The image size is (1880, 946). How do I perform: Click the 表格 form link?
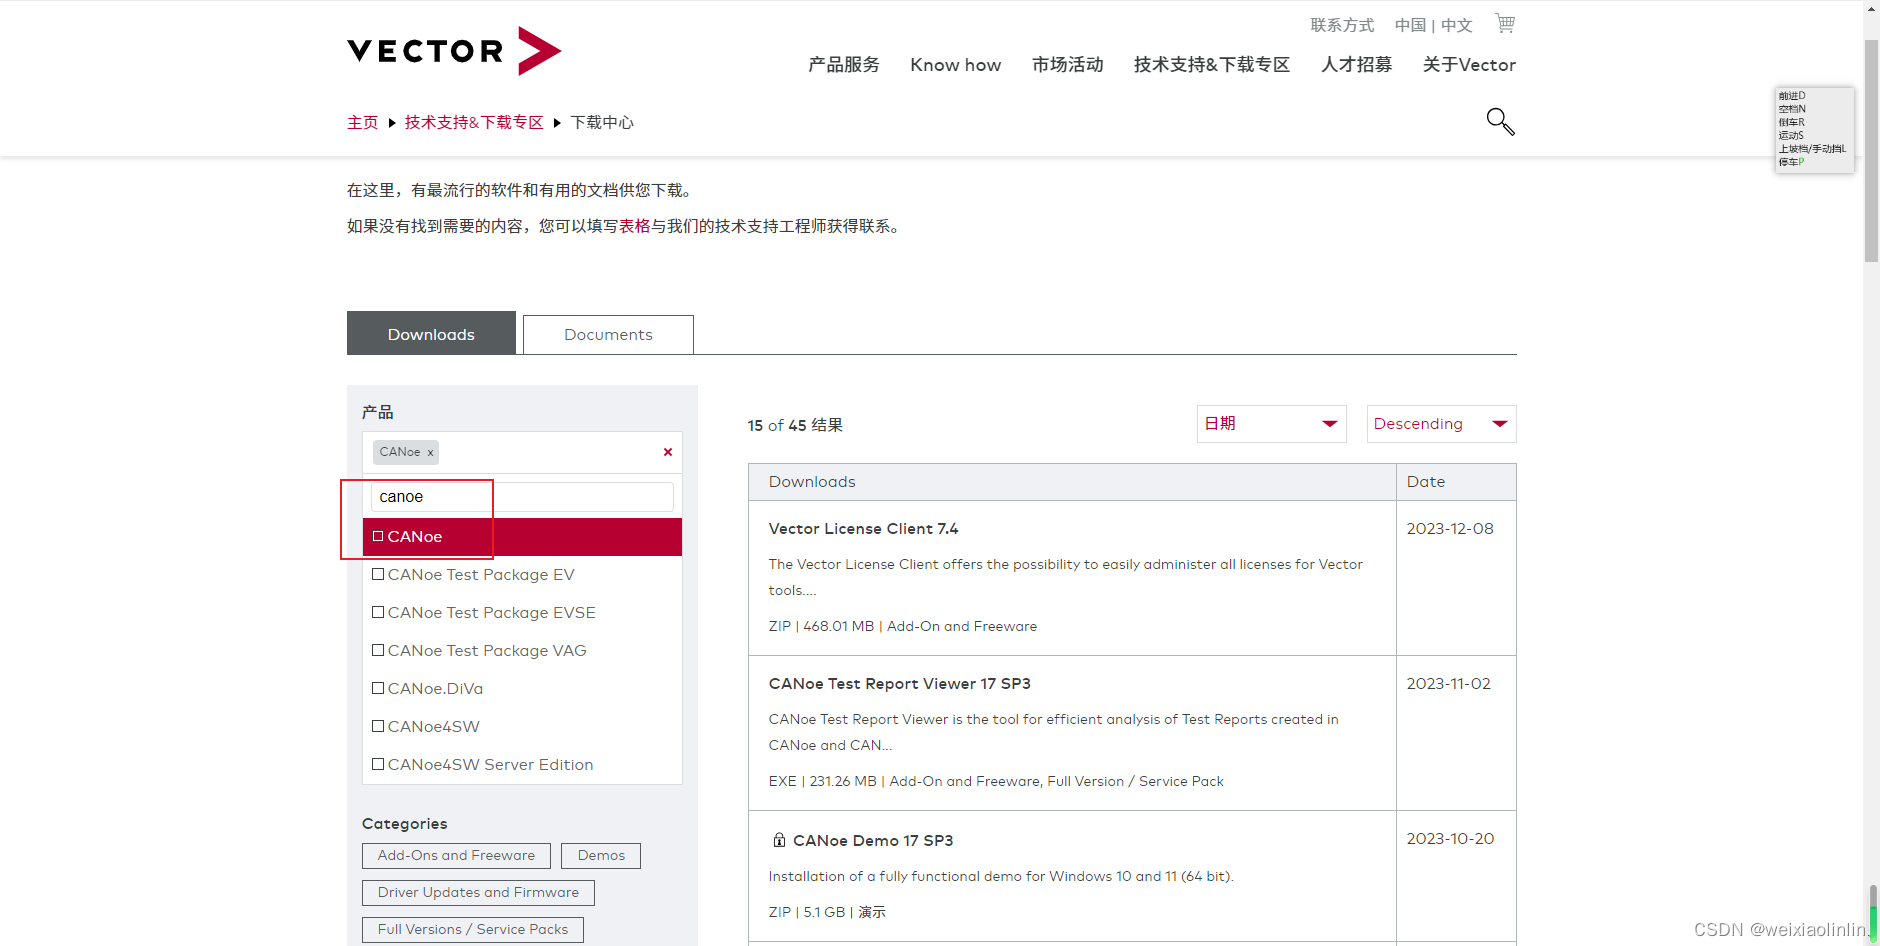click(635, 226)
